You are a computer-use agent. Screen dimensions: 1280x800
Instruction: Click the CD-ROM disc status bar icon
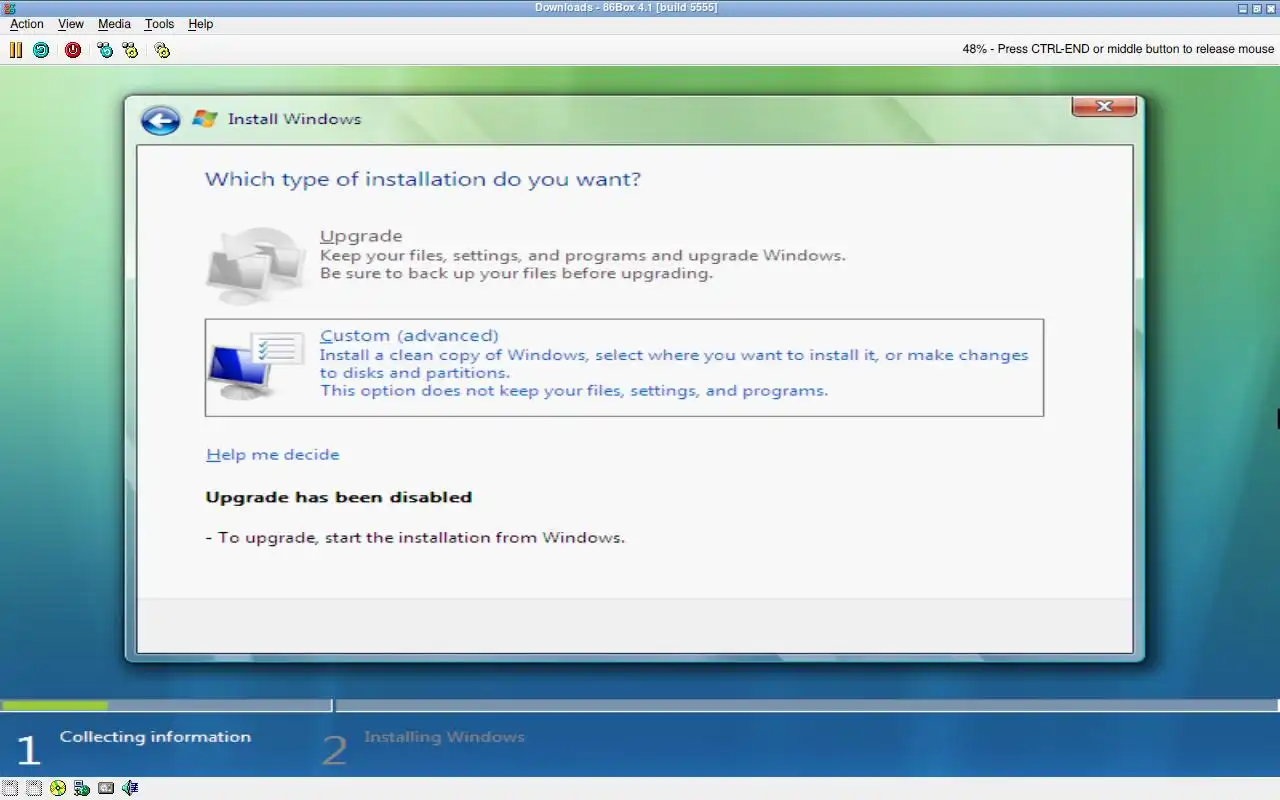tap(58, 788)
